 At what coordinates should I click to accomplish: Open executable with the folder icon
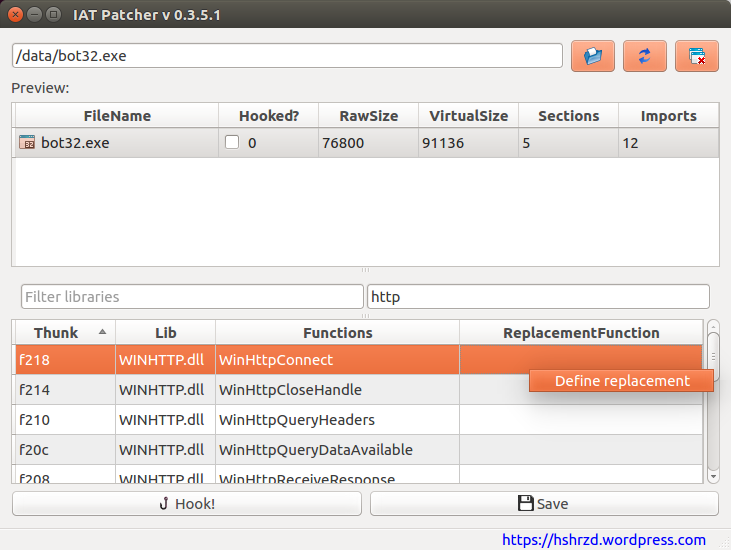click(593, 56)
